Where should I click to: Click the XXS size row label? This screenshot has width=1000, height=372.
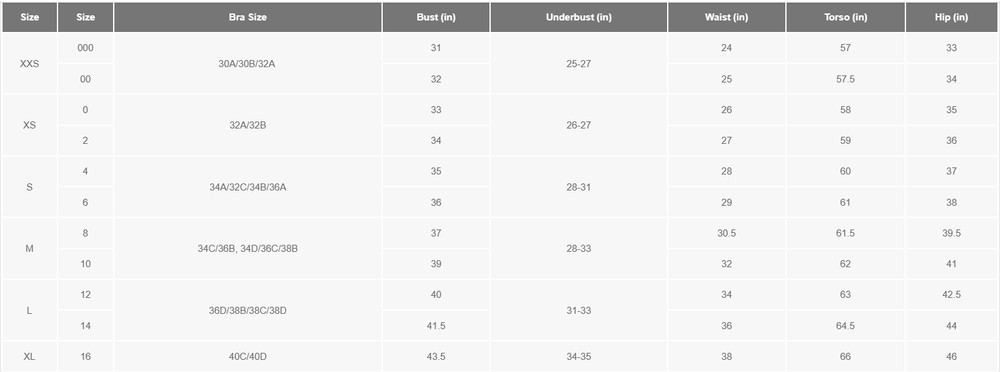(29, 64)
